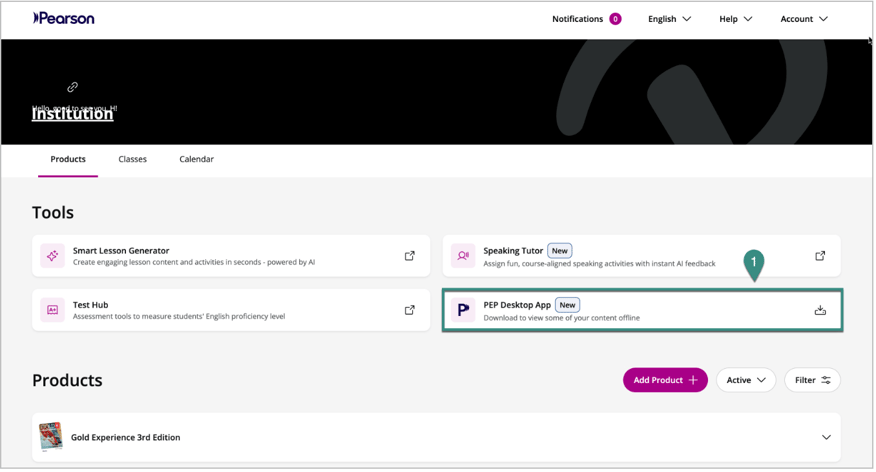Viewport: 876px width, 472px height.
Task: Click the PEP Desktop App P icon
Action: point(463,310)
